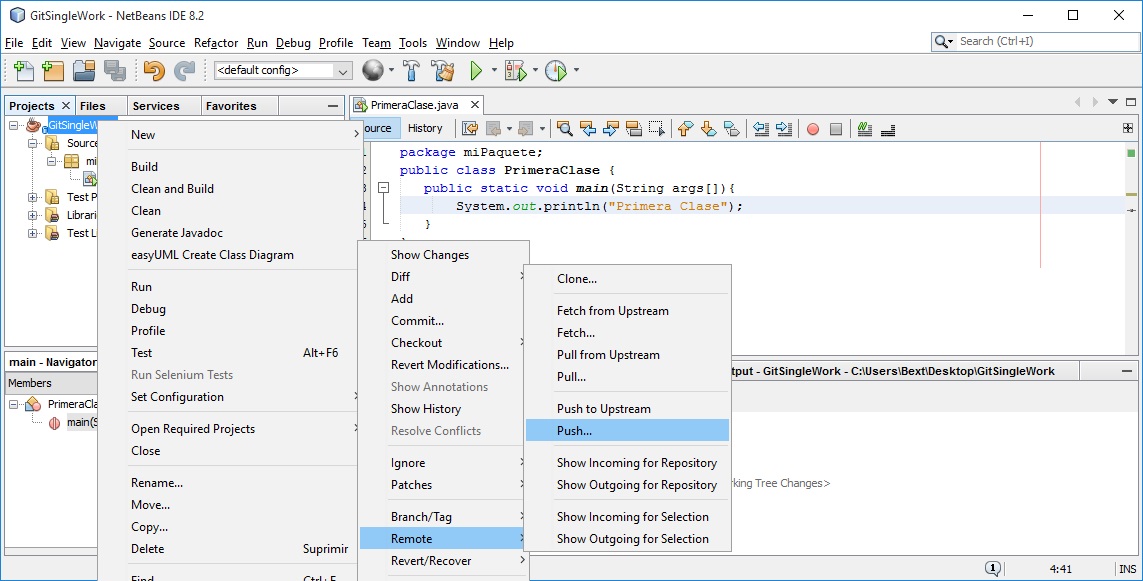Open the default config dropdown
The image size is (1143, 581).
284,71
